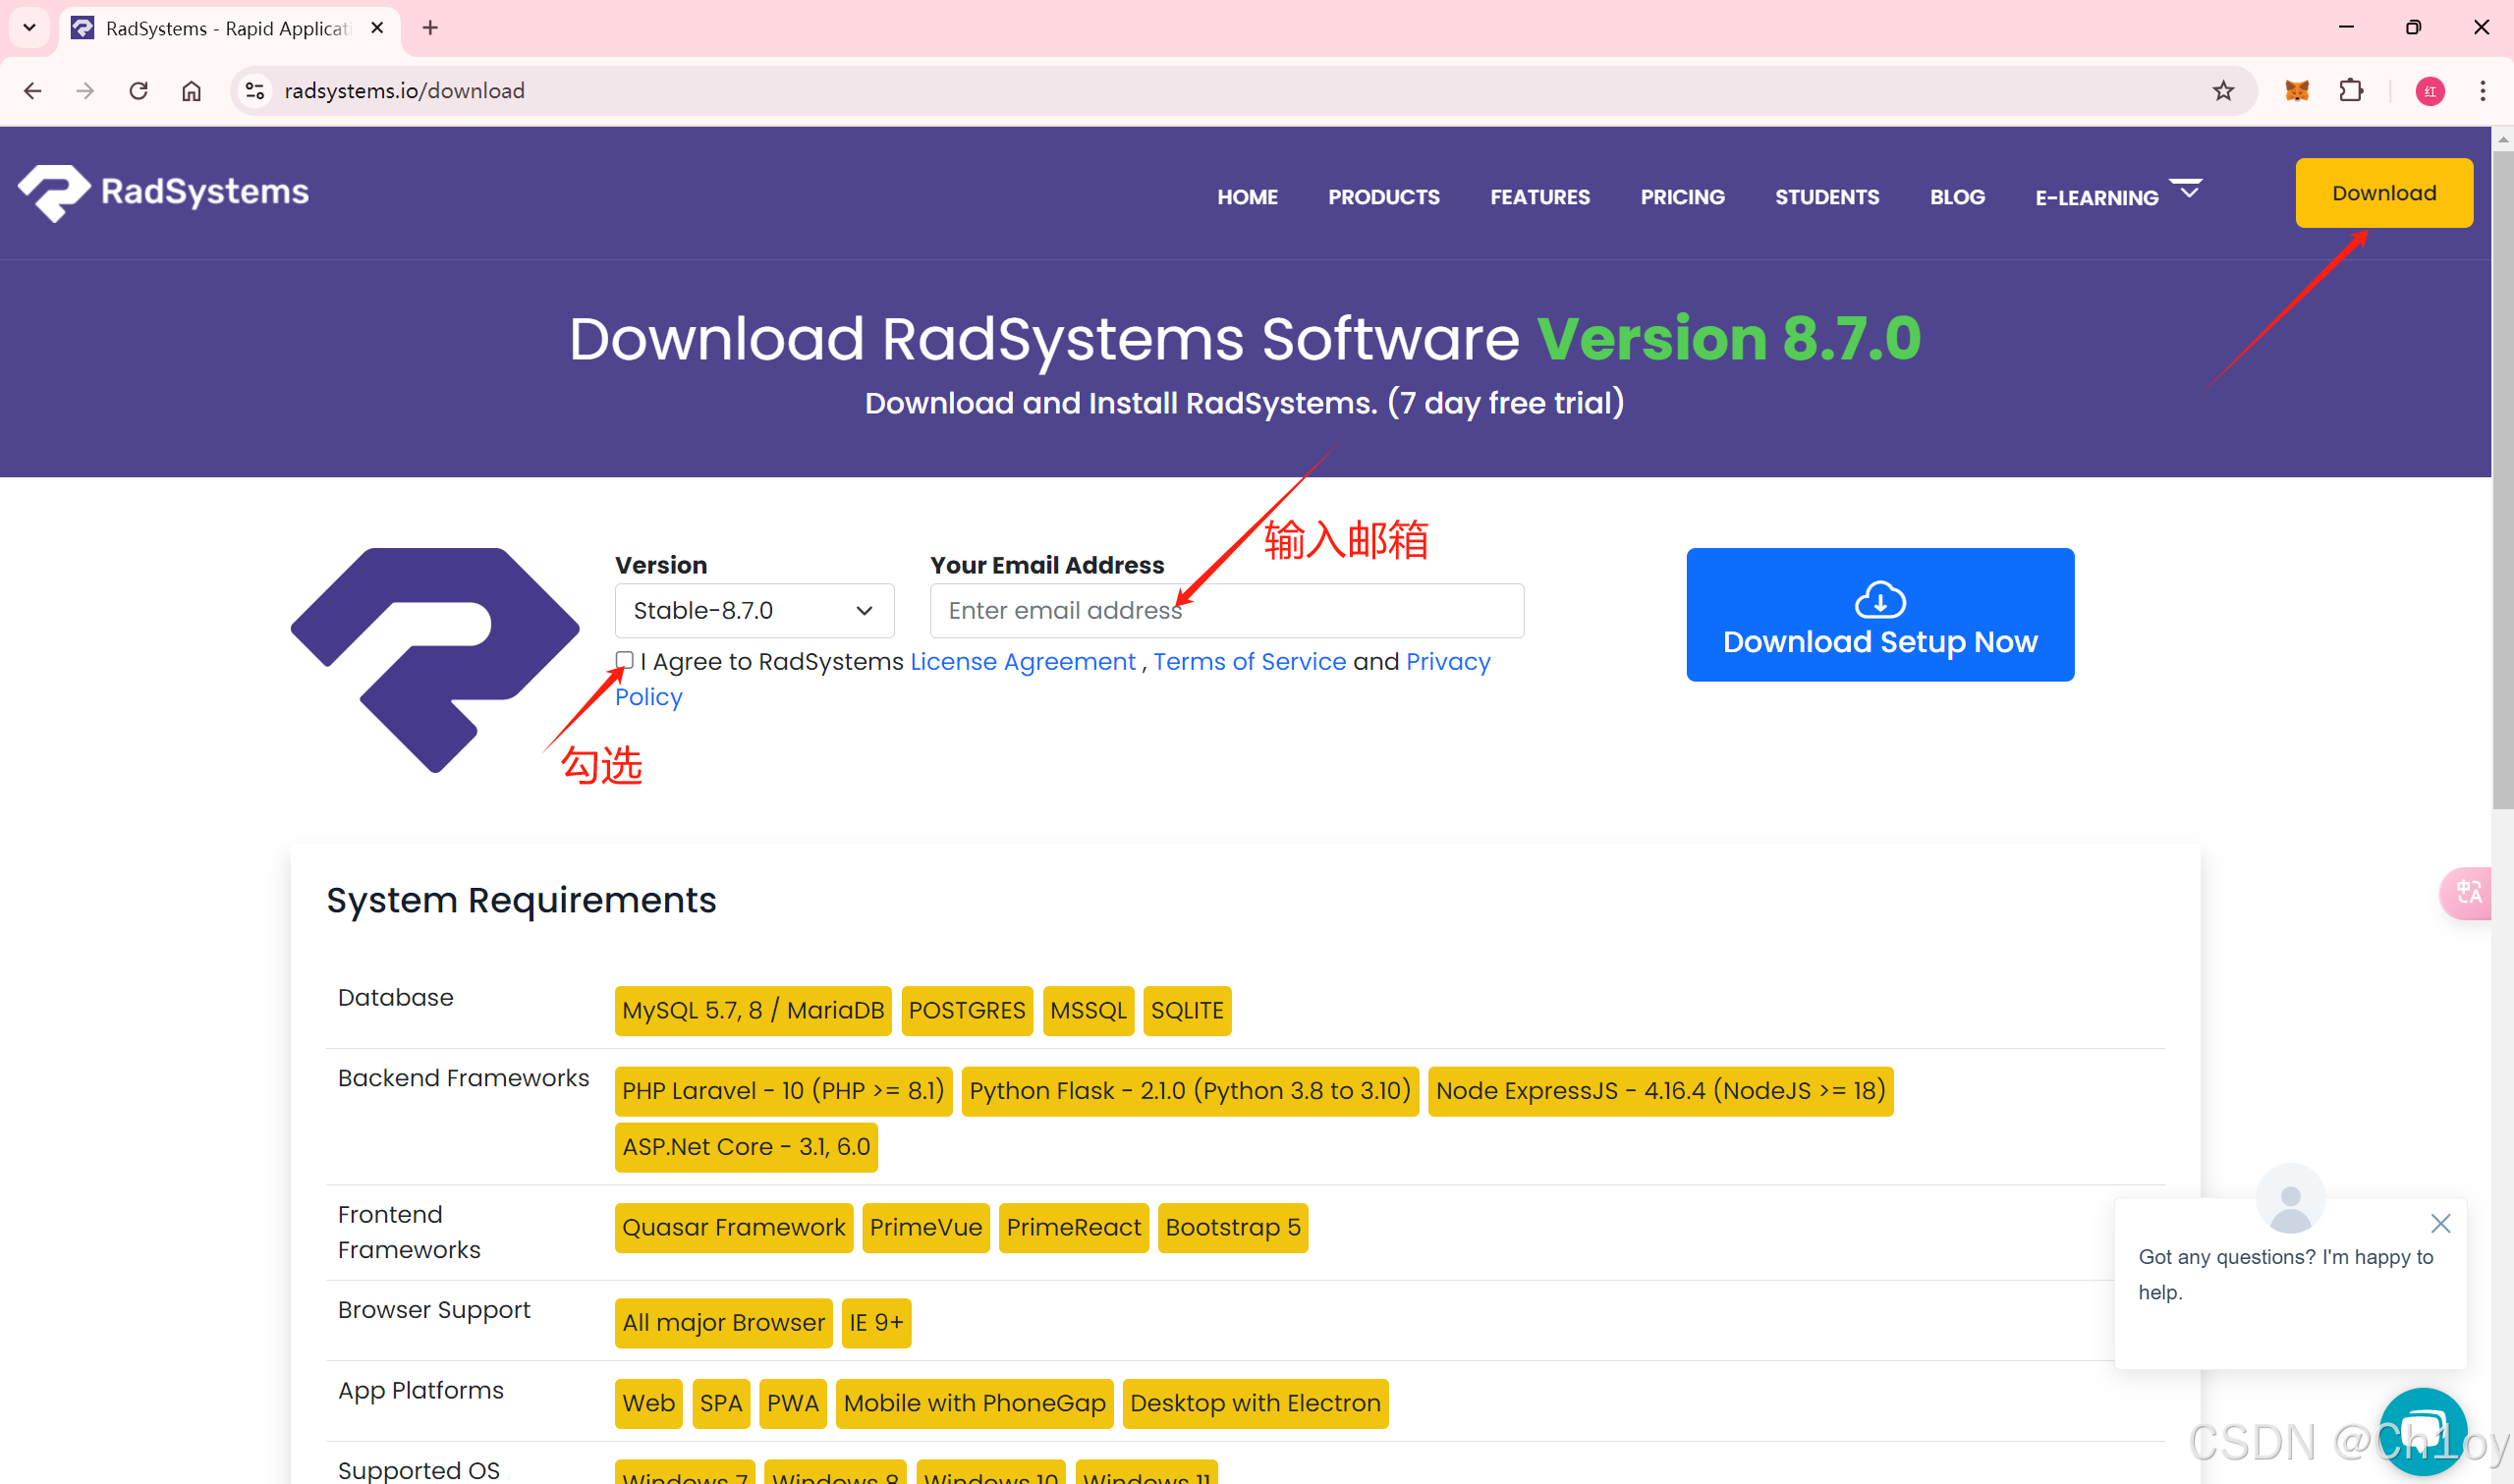Click the IE 9+ tag
The width and height of the screenshot is (2514, 1484).
876,1323
